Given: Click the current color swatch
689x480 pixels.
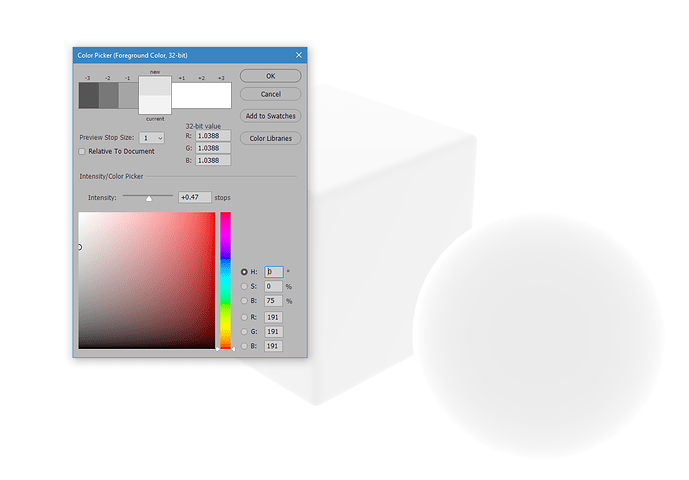Looking at the screenshot, I should 155,105.
